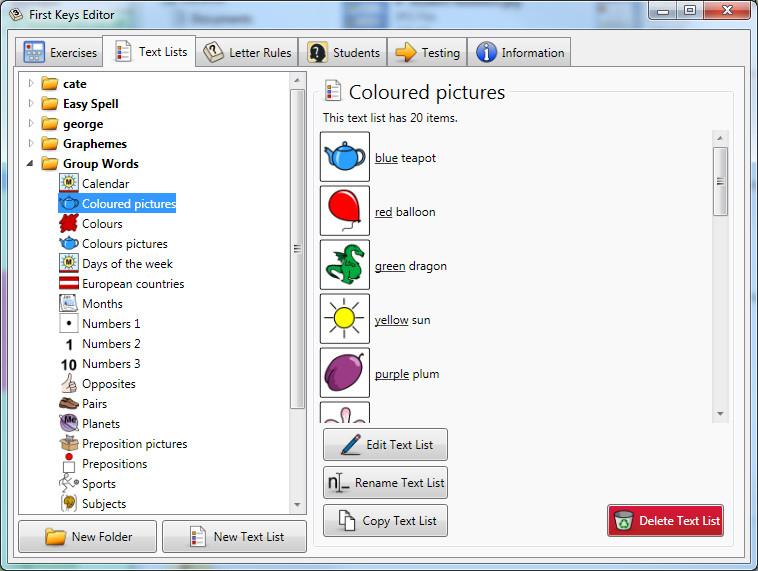Click the yellow sun picture icon

pyautogui.click(x=345, y=320)
